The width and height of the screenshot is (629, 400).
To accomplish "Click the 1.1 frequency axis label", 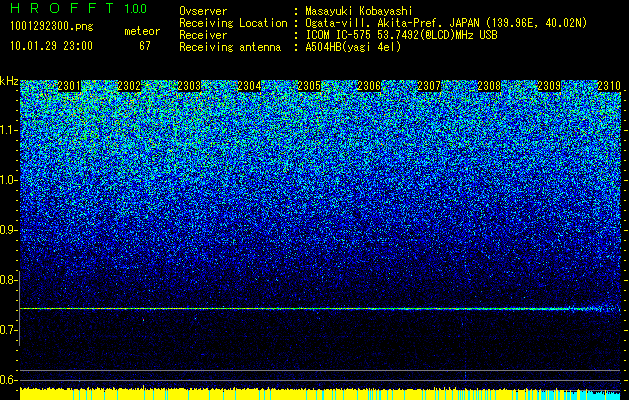I will pyautogui.click(x=8, y=131).
